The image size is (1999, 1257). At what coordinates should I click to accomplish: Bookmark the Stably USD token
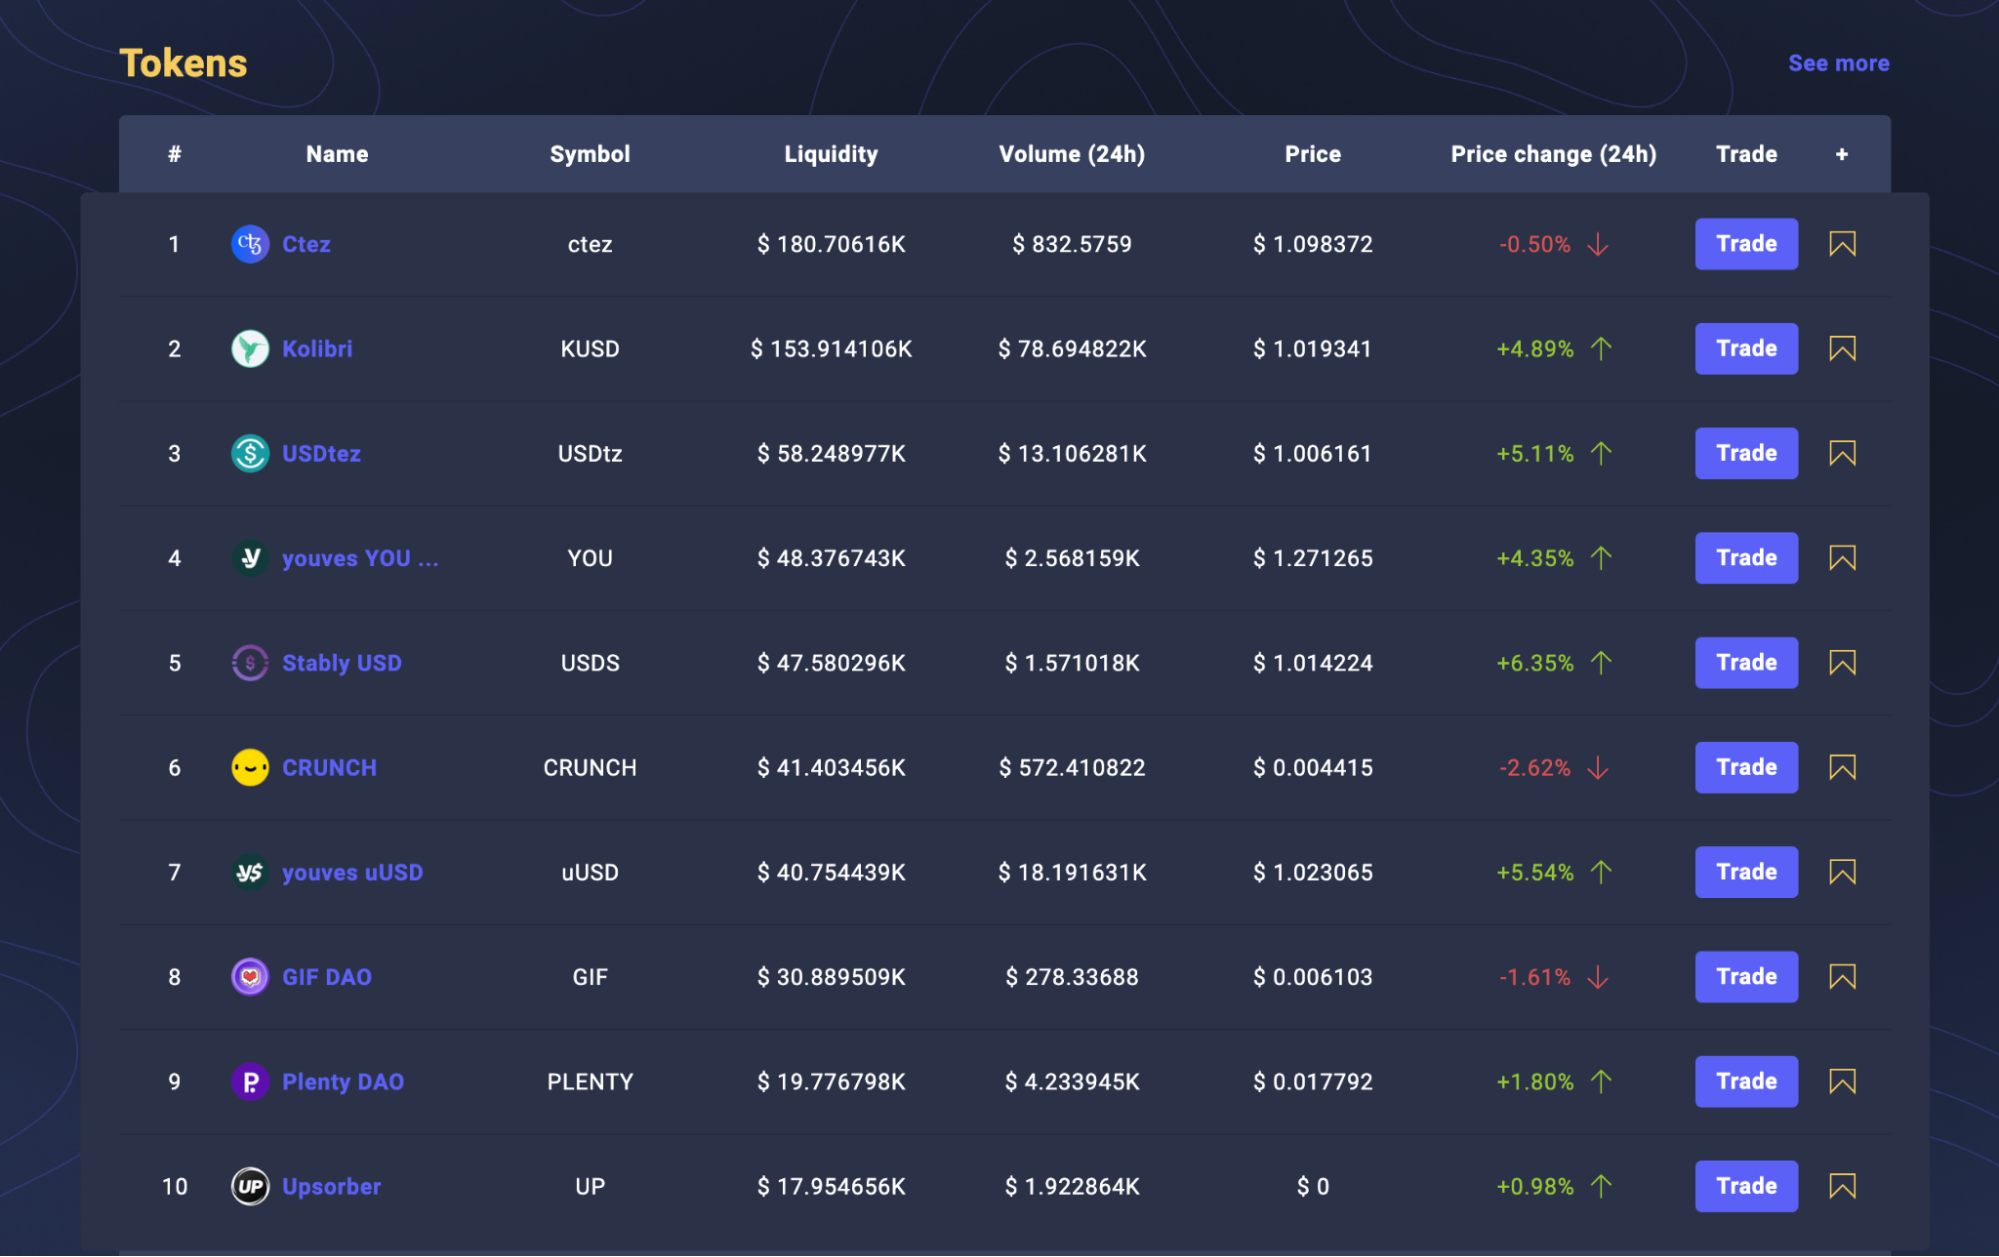coord(1842,663)
